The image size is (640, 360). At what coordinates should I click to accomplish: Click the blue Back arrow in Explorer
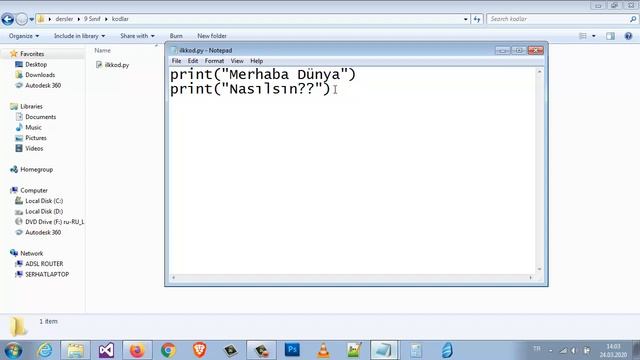(7, 19)
